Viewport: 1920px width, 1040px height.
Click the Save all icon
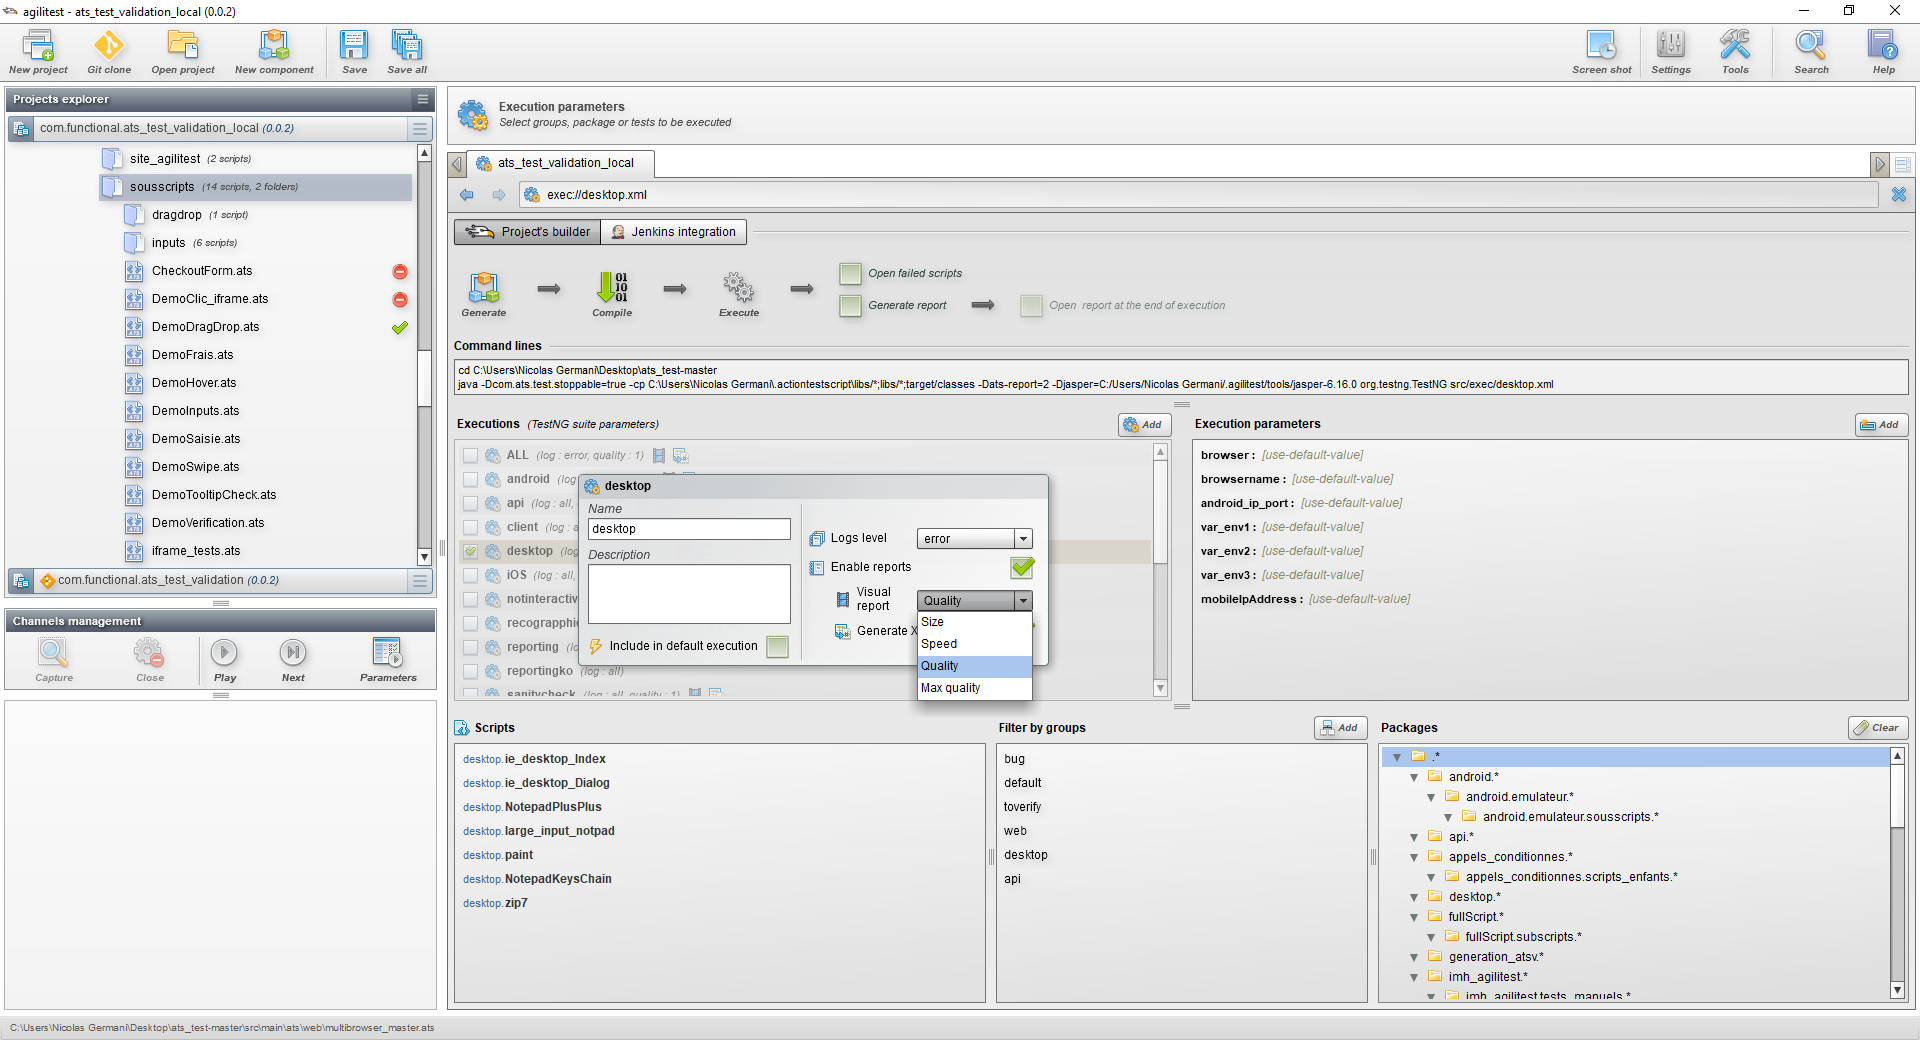tap(407, 46)
